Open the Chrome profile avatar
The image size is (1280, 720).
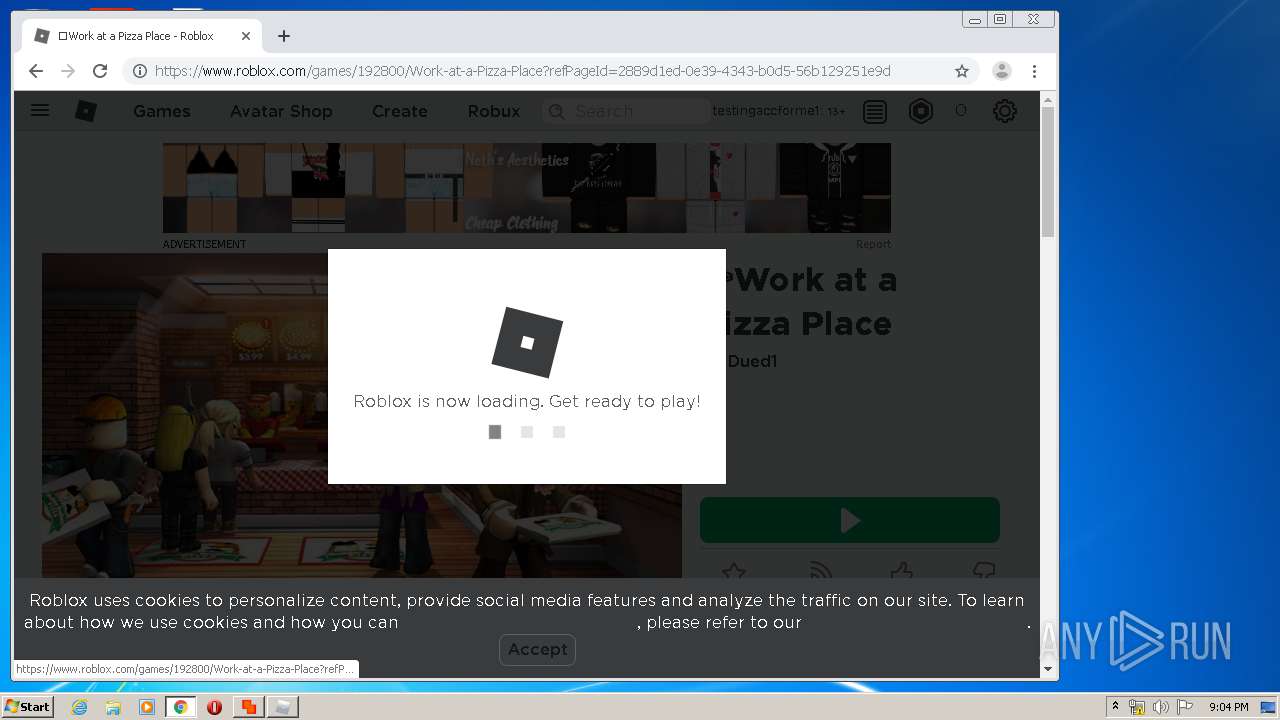point(1001,71)
